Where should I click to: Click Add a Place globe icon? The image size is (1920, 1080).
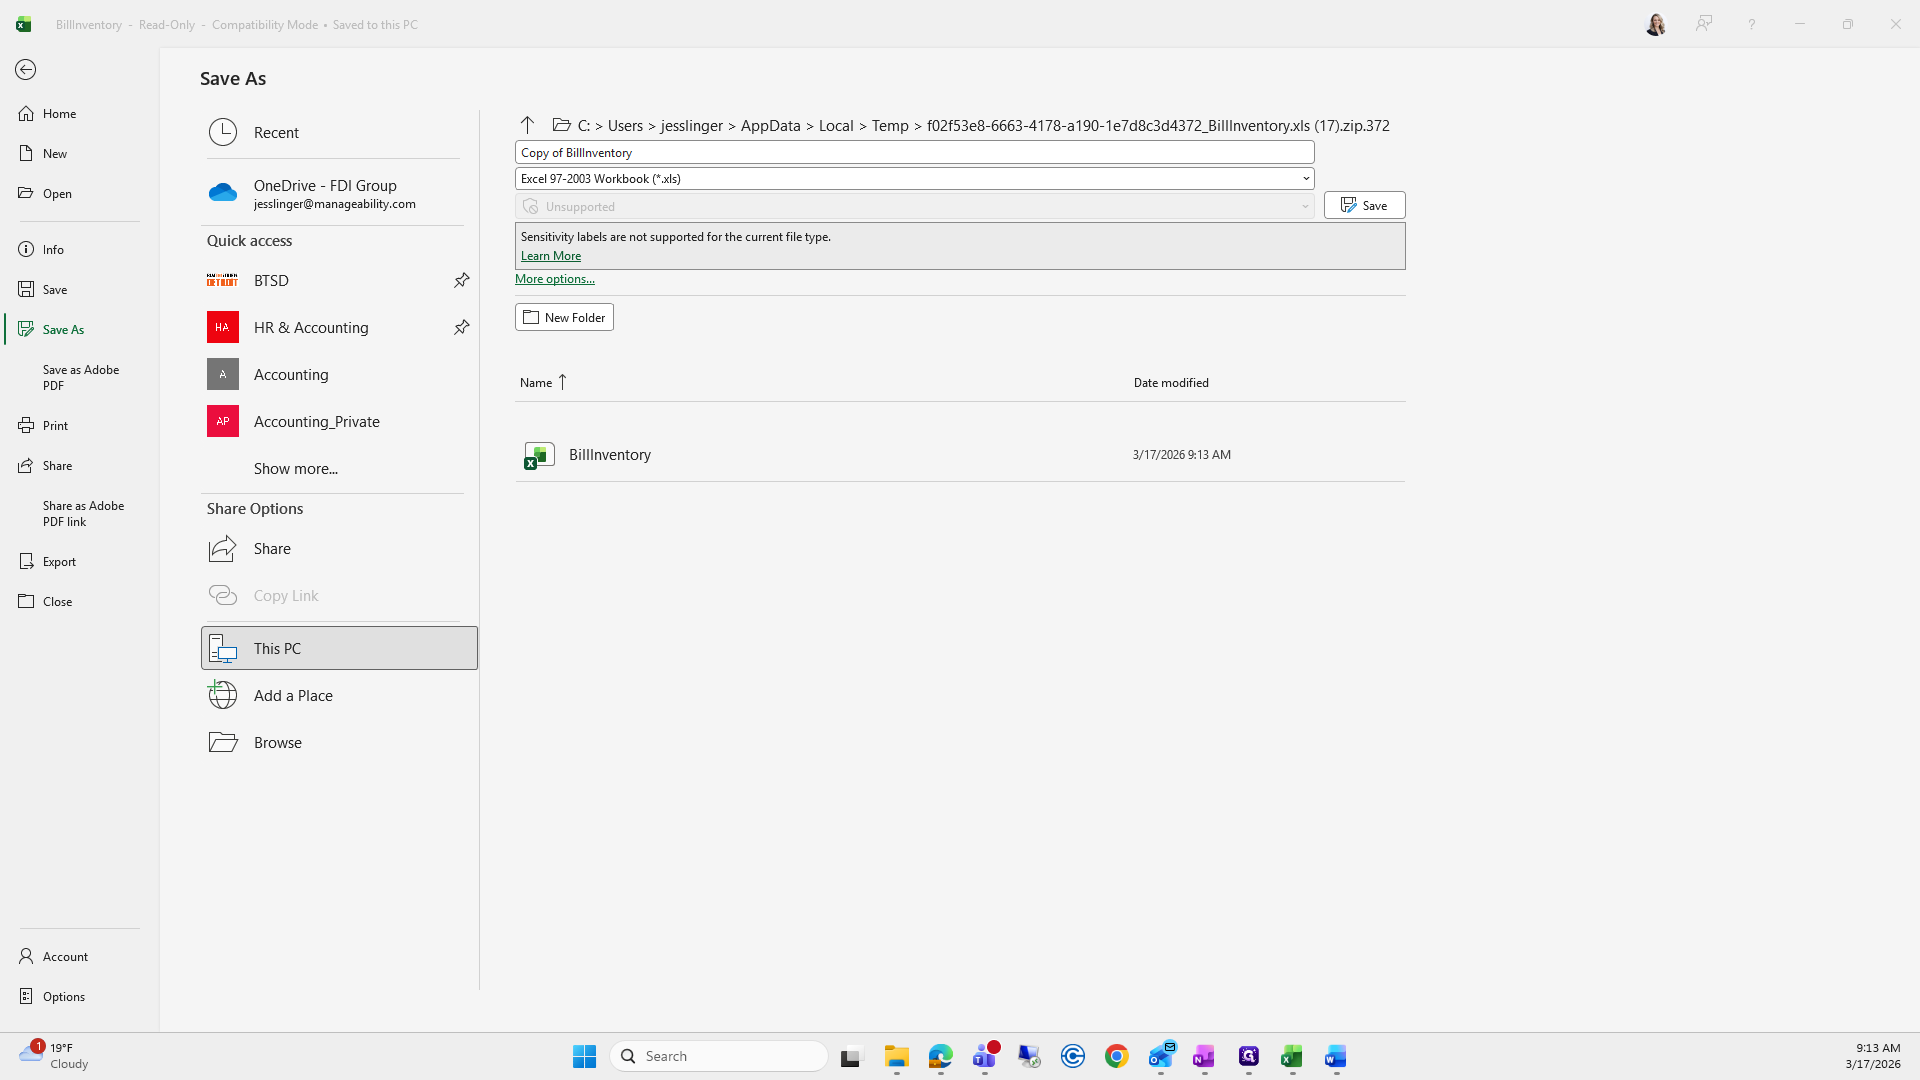[x=223, y=695]
